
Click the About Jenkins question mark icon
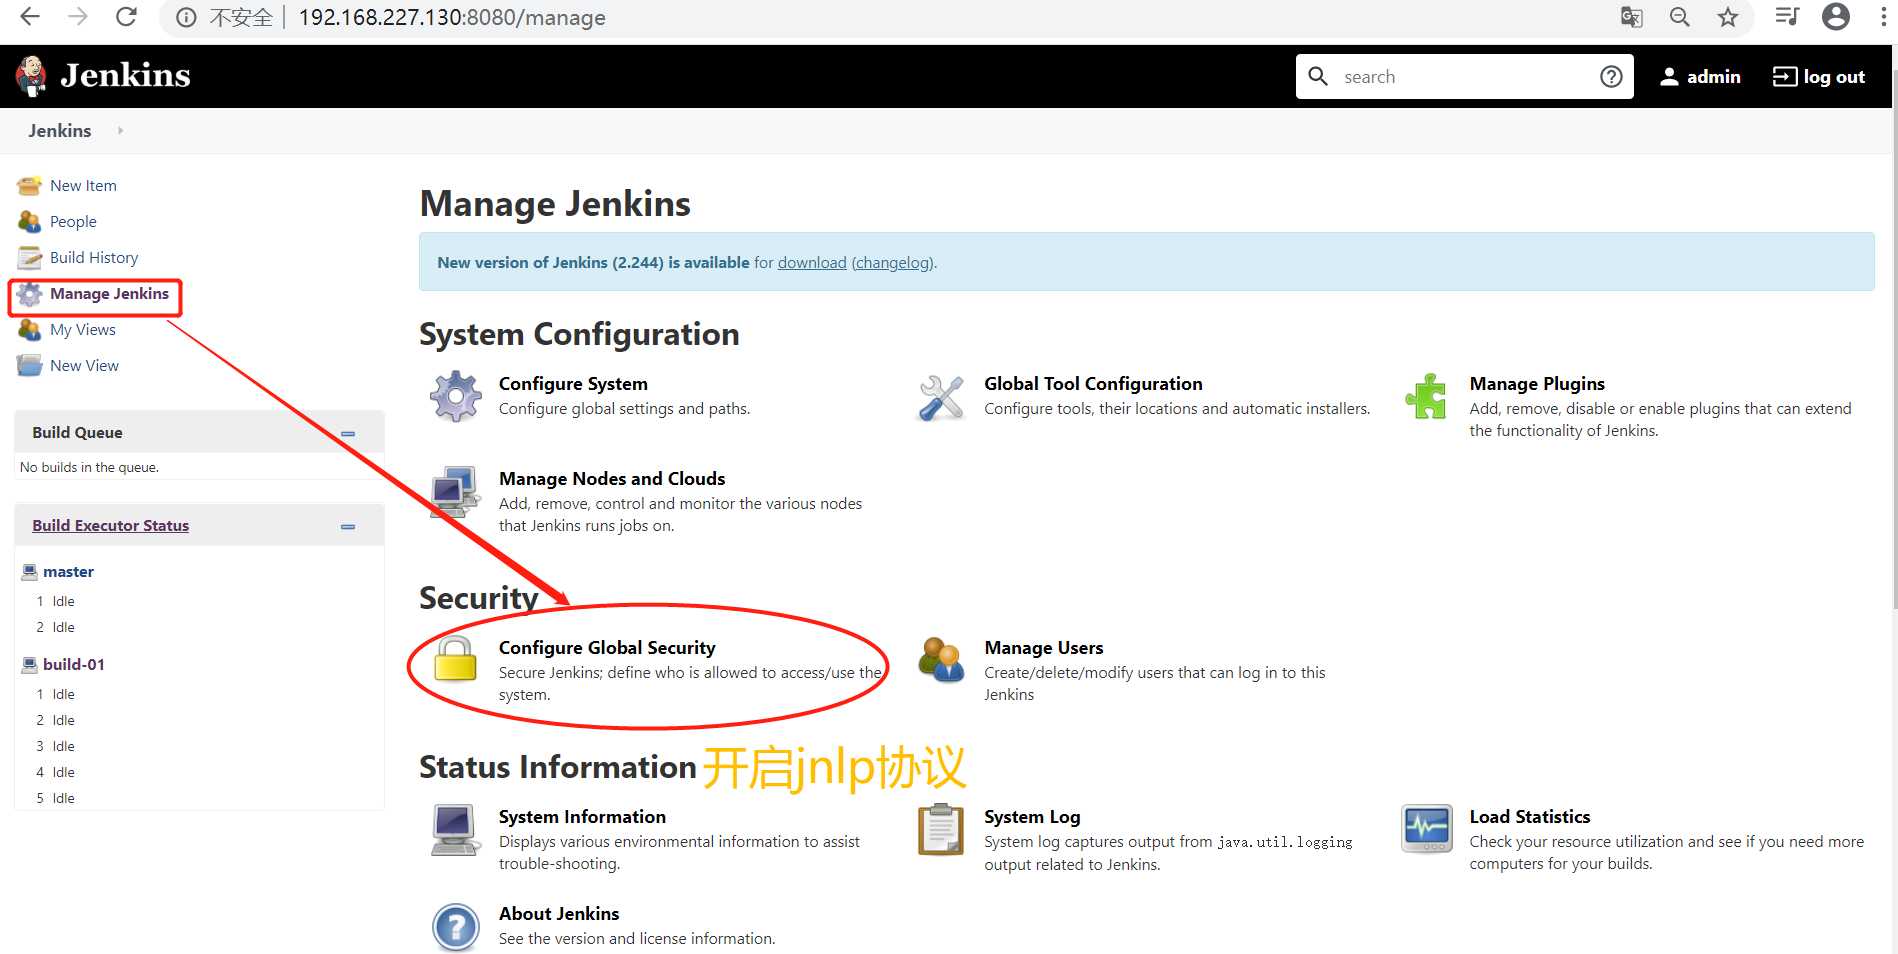pyautogui.click(x=455, y=927)
